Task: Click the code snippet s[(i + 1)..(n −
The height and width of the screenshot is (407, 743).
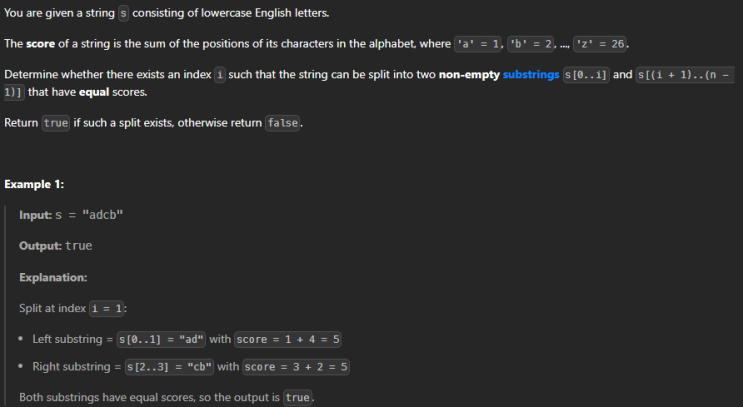Action: coord(685,75)
